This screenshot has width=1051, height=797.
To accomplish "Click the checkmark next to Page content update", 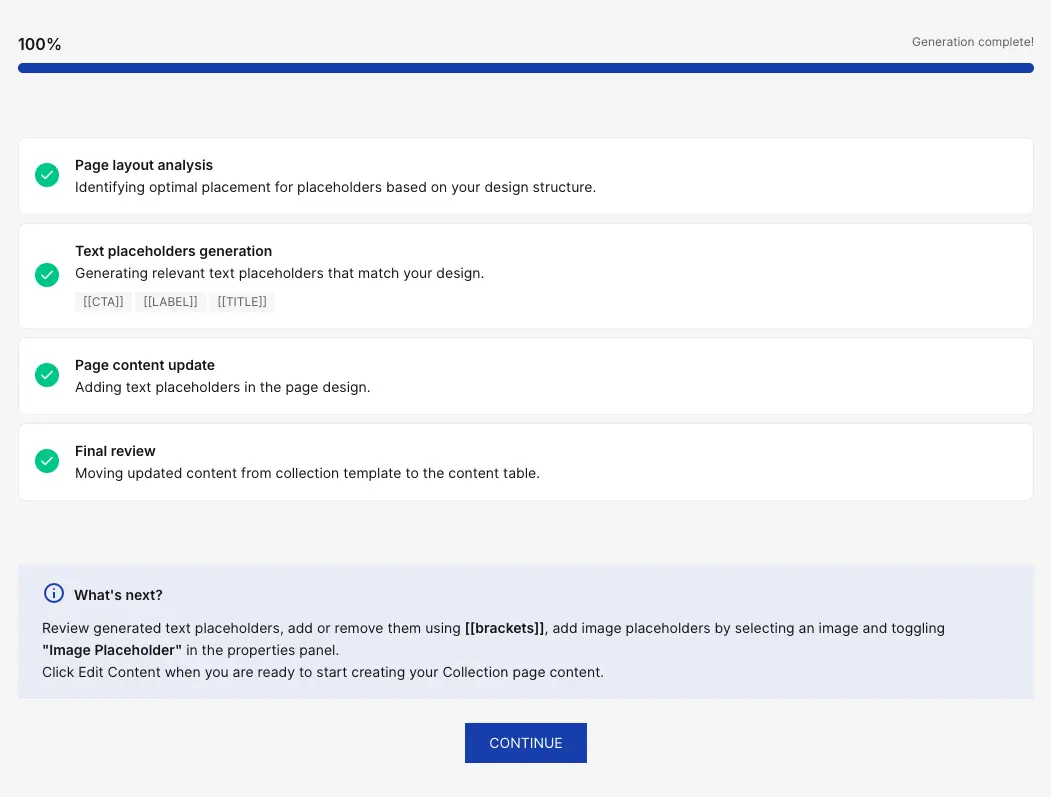I will tap(47, 375).
